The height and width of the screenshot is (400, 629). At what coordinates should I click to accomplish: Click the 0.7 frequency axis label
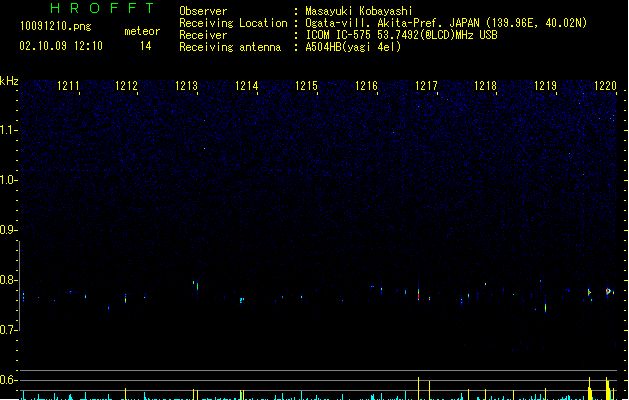pyautogui.click(x=8, y=330)
